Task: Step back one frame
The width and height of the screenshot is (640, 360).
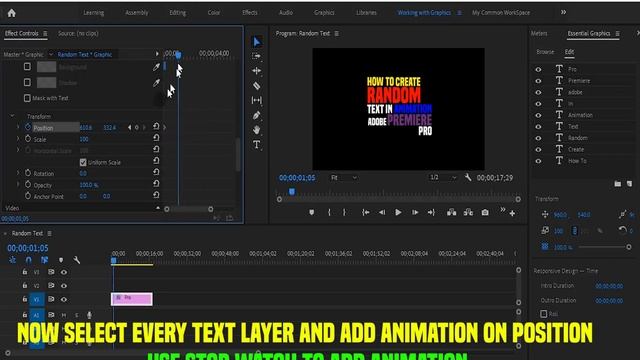Action: click(382, 212)
